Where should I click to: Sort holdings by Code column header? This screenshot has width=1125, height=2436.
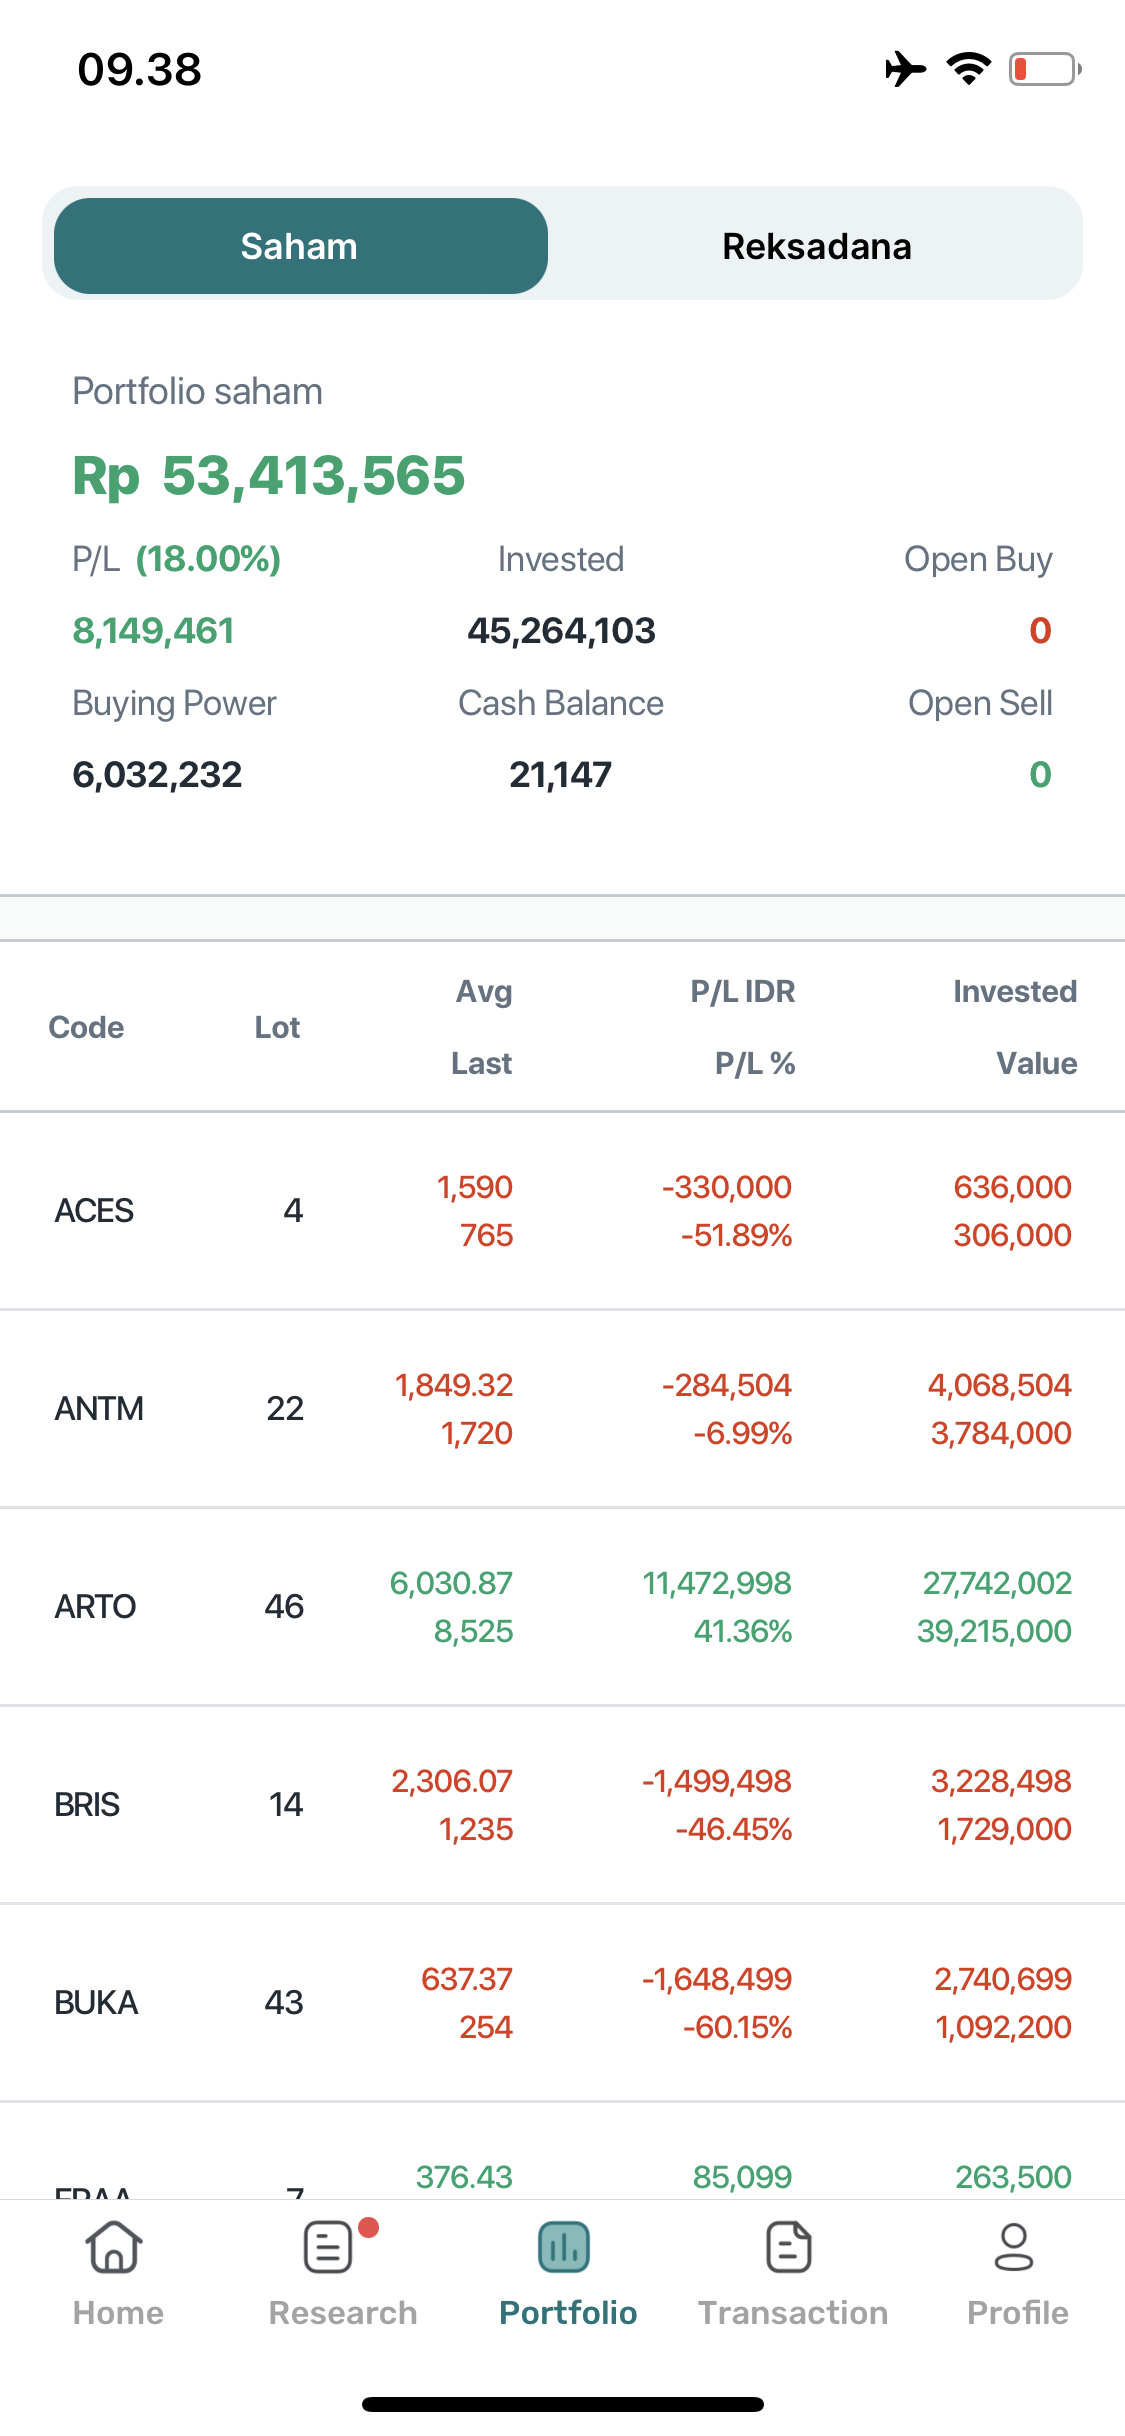point(86,1027)
